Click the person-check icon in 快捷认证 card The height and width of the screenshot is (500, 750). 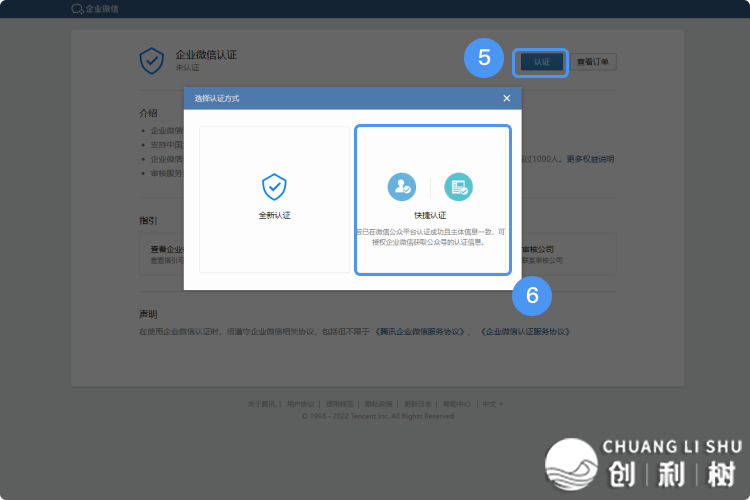[x=401, y=187]
